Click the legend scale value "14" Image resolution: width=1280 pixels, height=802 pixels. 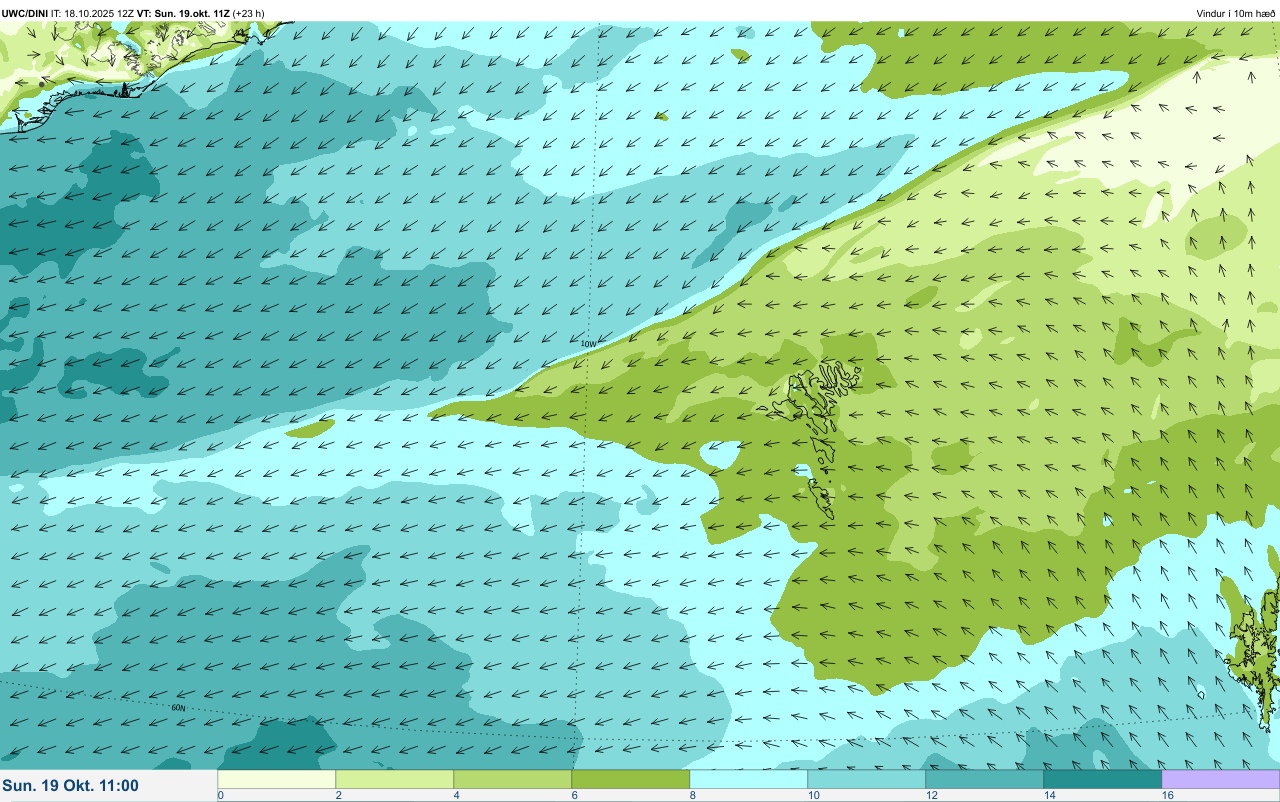tap(1050, 795)
